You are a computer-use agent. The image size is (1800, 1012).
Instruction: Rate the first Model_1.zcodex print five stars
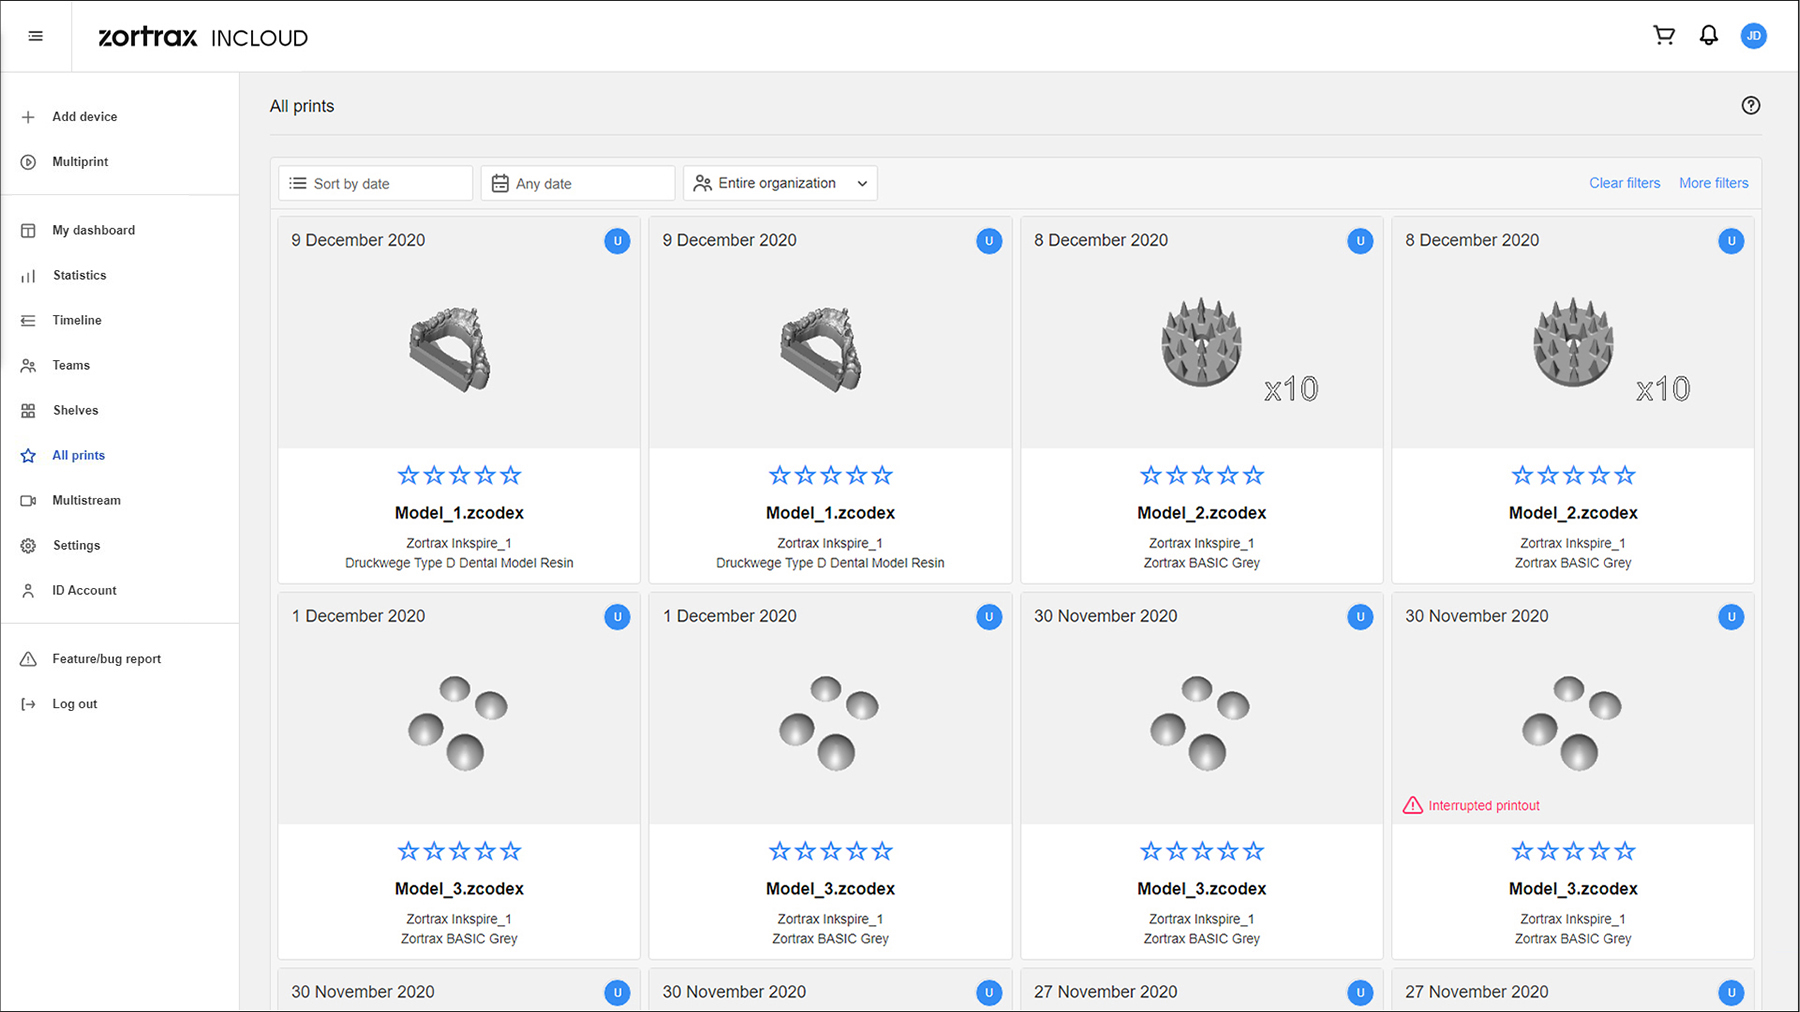(x=511, y=476)
